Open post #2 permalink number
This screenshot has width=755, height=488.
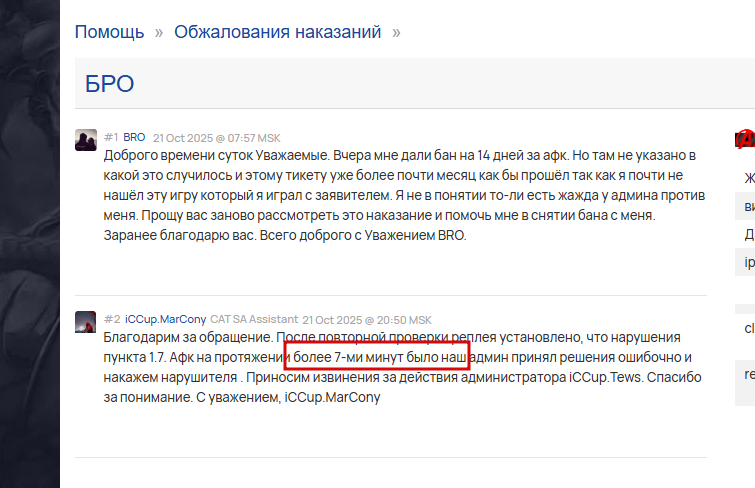pyautogui.click(x=112, y=319)
